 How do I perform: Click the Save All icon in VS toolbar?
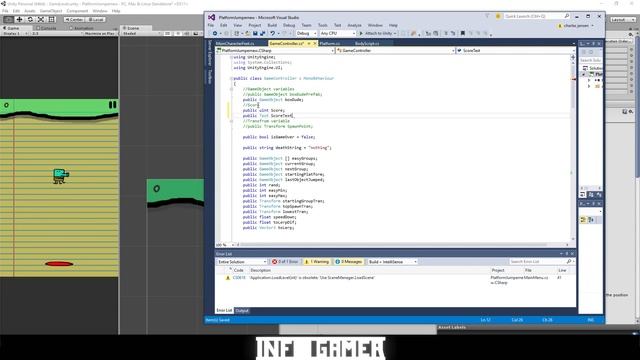tap(262, 33)
